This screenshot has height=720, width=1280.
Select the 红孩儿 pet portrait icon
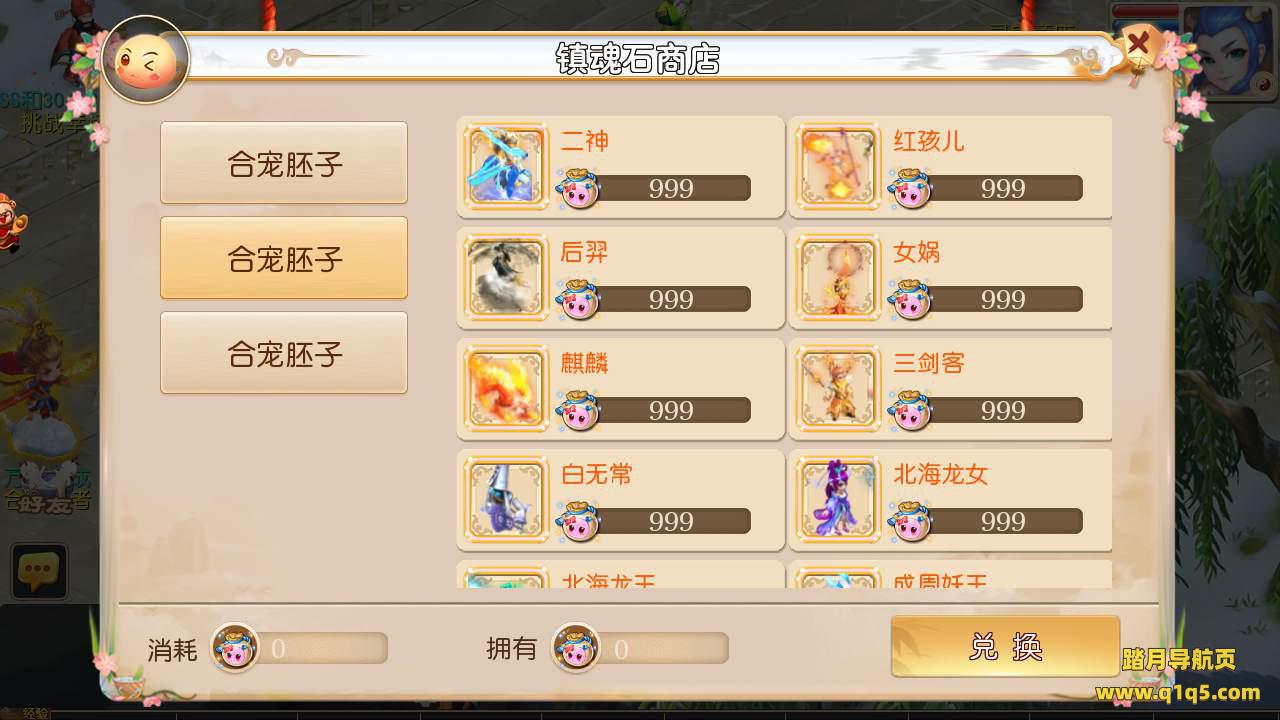[x=839, y=166]
